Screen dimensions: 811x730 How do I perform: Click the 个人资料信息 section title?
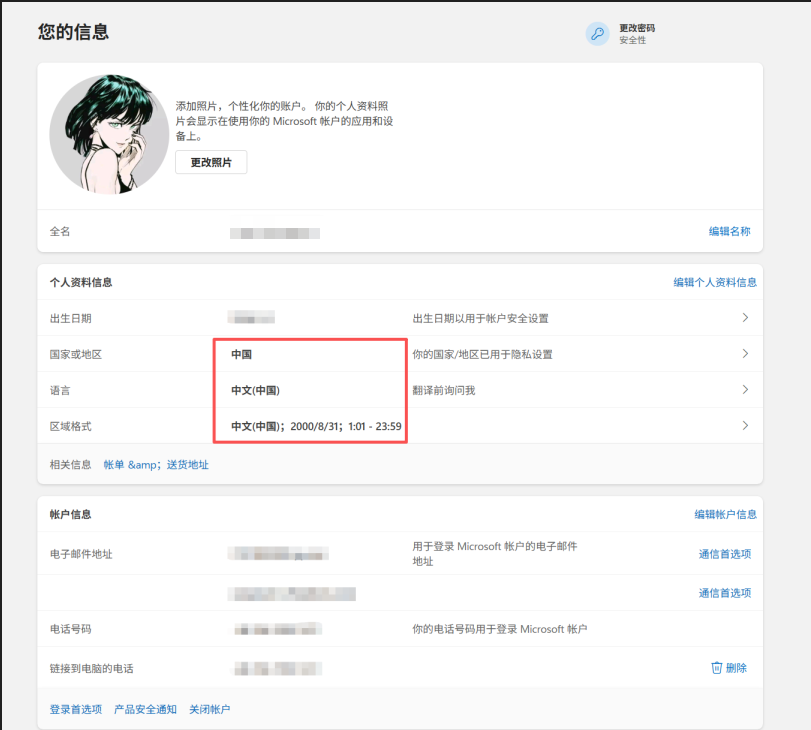coord(81,282)
